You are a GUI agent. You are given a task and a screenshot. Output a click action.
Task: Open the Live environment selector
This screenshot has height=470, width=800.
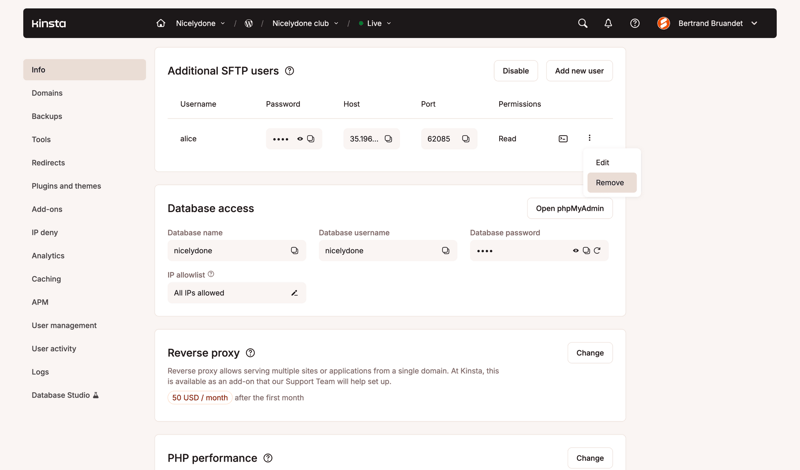375,23
